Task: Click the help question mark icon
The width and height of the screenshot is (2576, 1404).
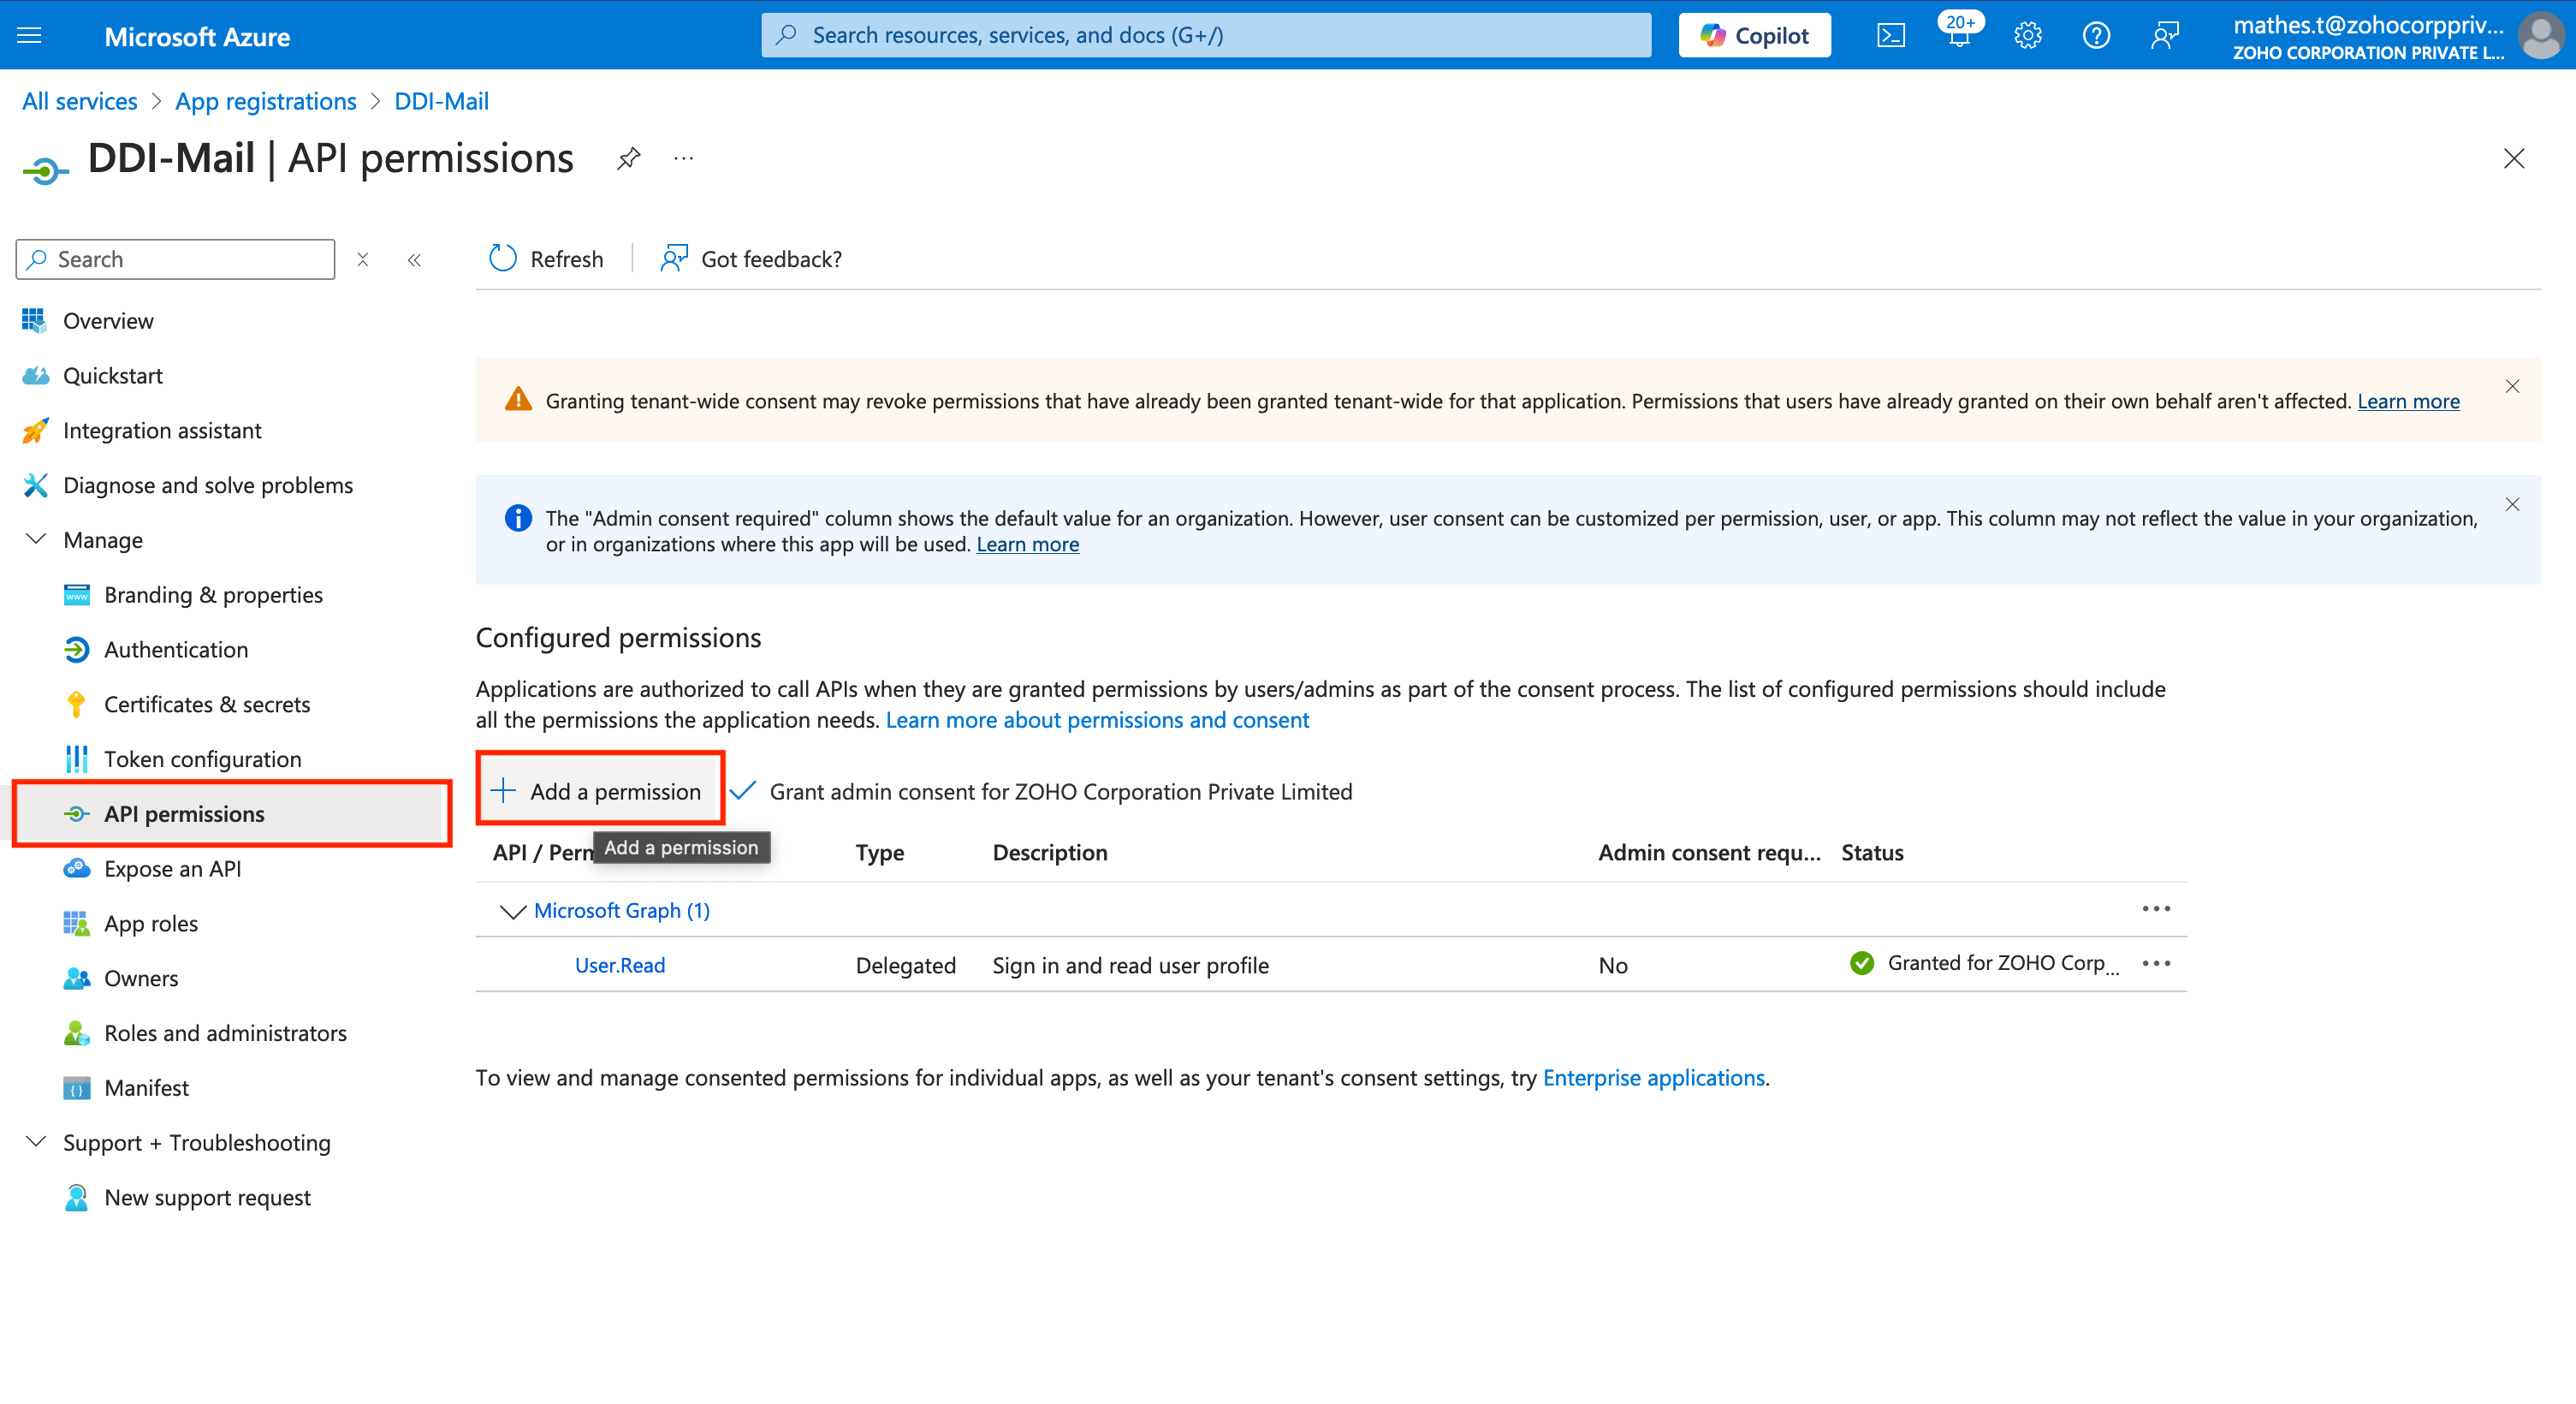Action: coord(2096,36)
